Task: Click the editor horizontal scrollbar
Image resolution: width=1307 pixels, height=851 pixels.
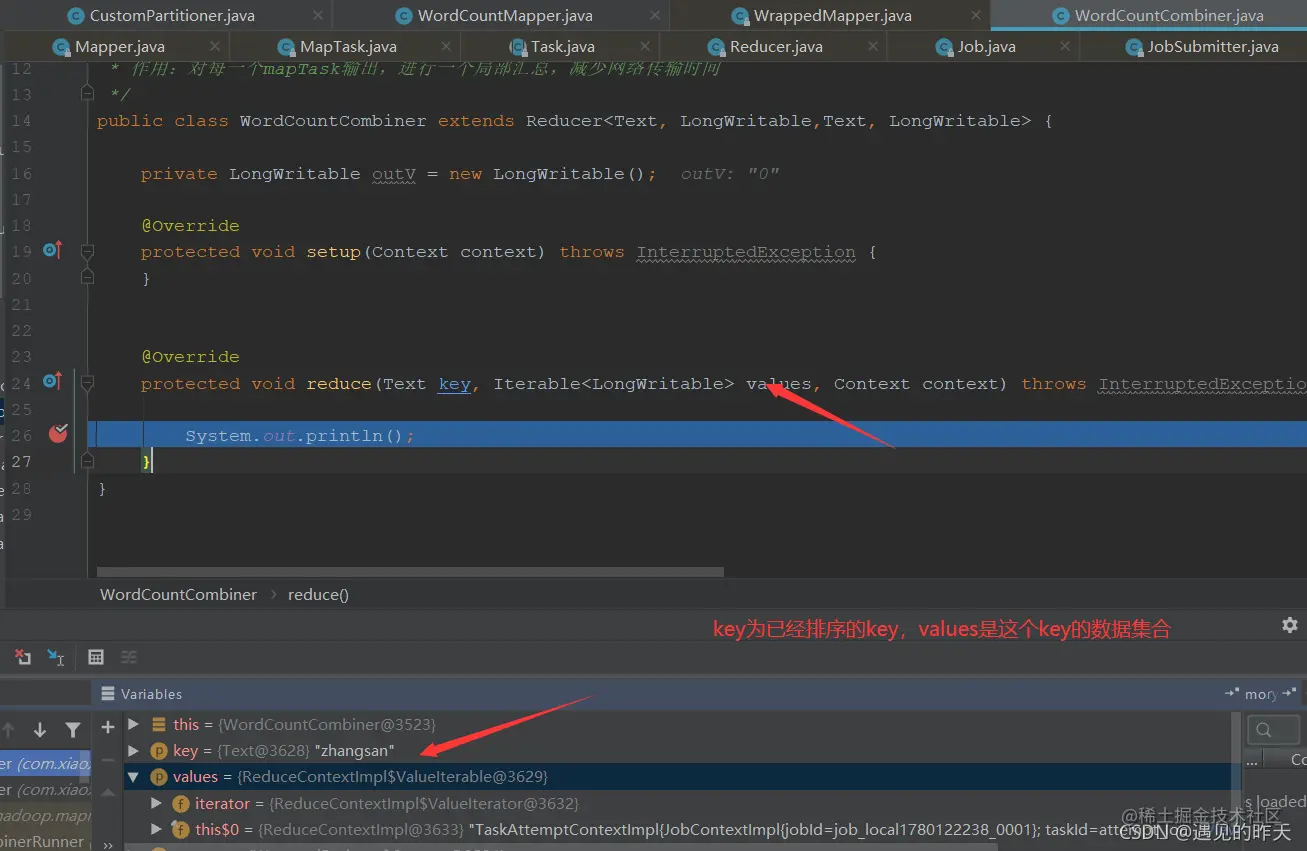Action: tap(410, 572)
